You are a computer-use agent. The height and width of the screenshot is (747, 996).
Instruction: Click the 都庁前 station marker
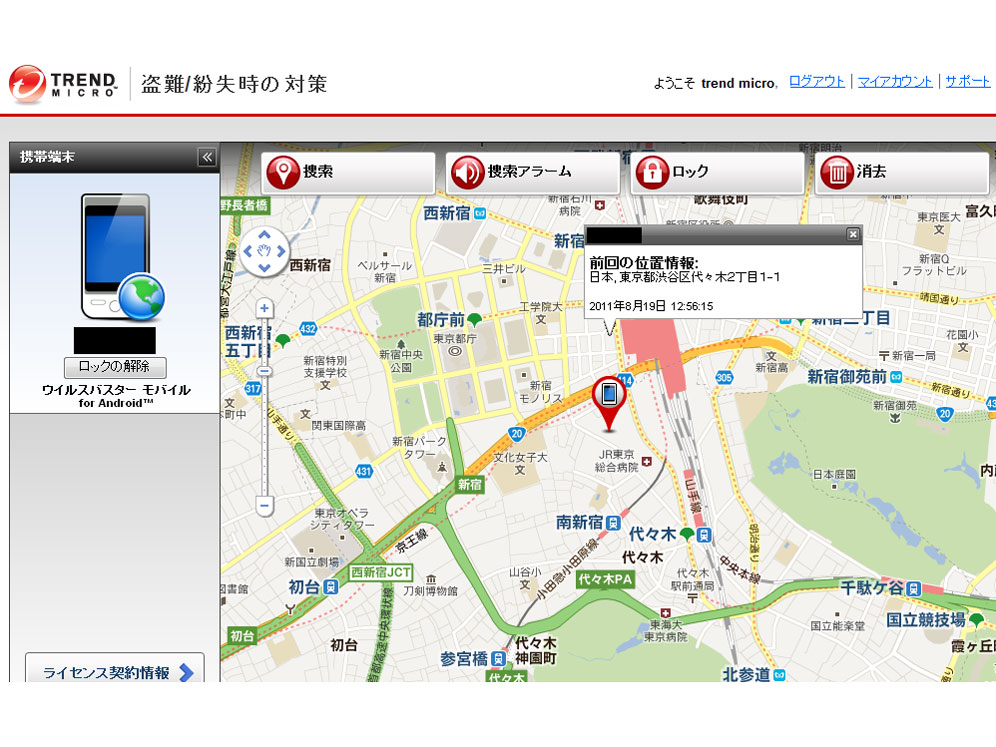474,320
